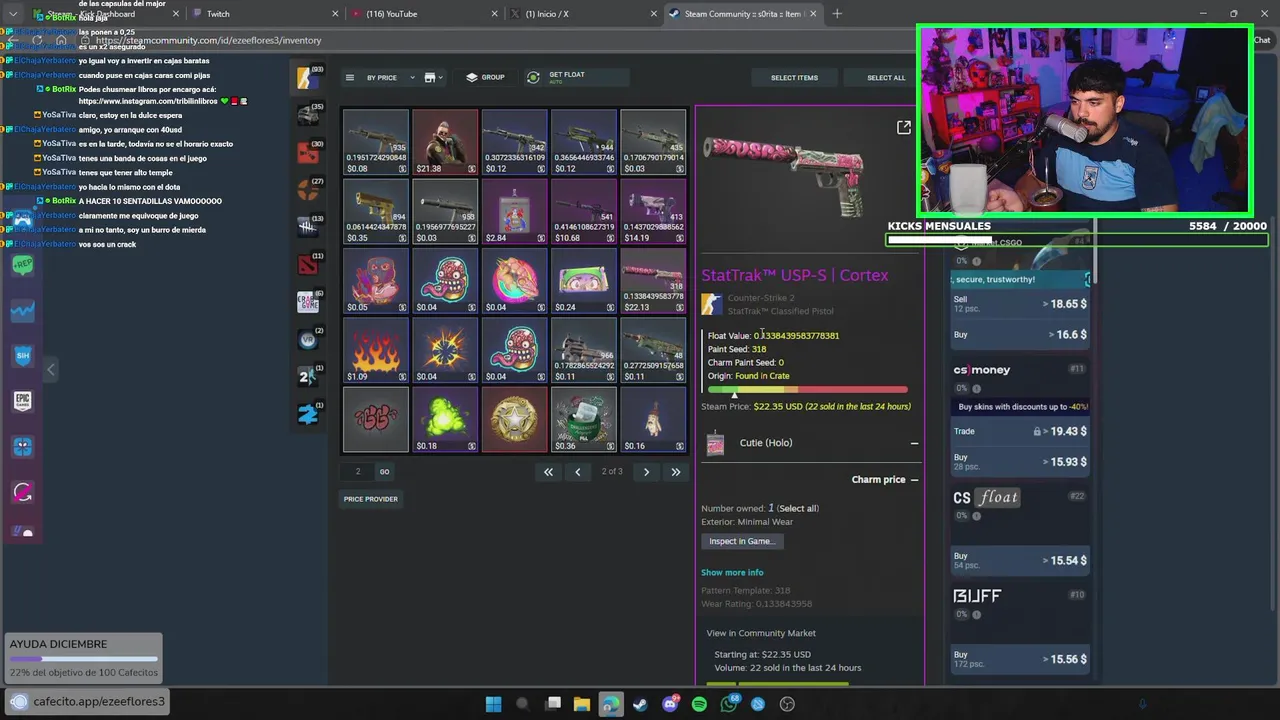Open the Rust inventory with count 35
The height and width of the screenshot is (720, 1280).
click(x=308, y=115)
